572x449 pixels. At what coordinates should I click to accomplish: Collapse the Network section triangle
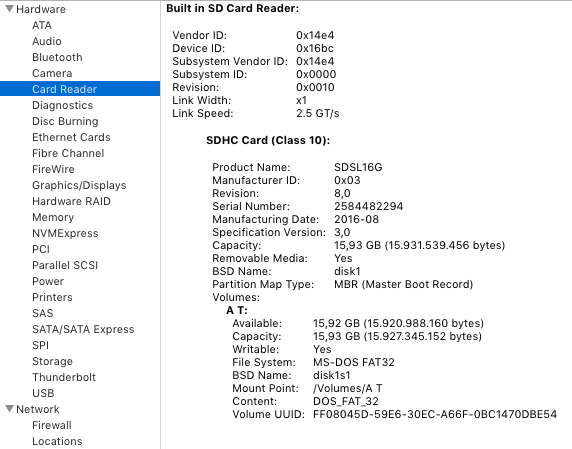(x=10, y=409)
